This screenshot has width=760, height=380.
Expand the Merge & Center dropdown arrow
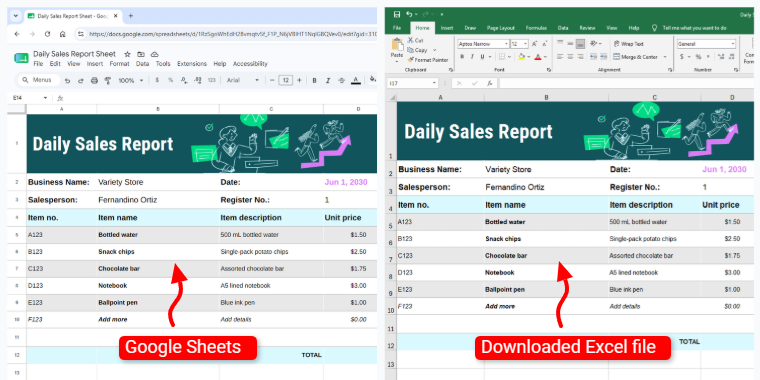(665, 57)
